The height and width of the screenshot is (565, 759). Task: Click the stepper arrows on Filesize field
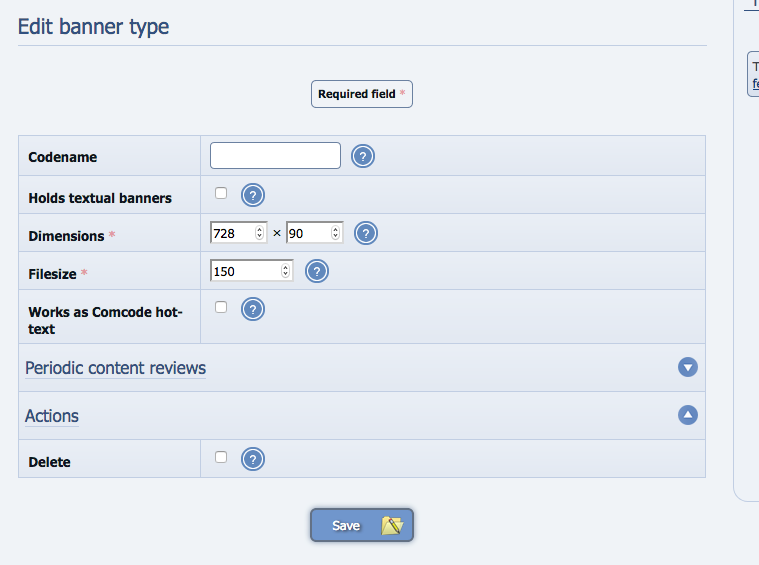coord(287,271)
